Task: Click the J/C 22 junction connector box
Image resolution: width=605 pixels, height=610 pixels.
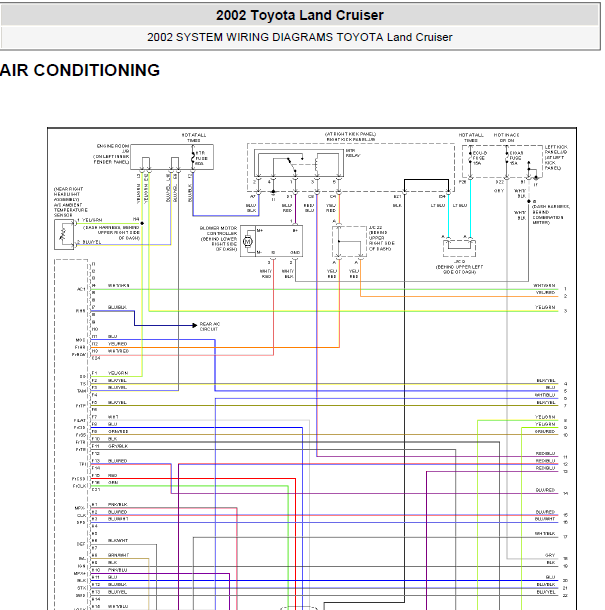Action: coord(349,241)
